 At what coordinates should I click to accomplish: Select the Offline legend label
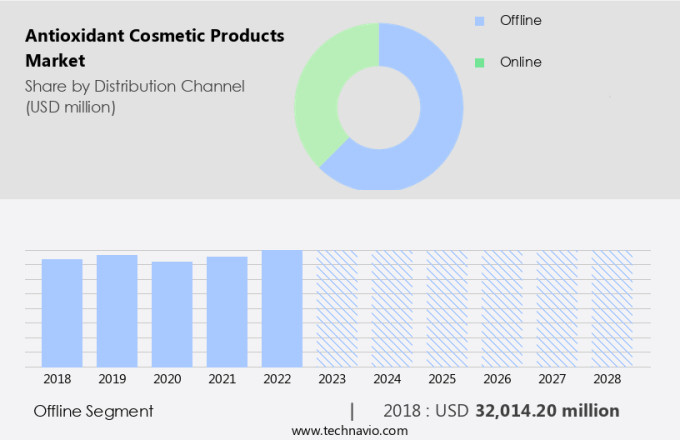520,20
